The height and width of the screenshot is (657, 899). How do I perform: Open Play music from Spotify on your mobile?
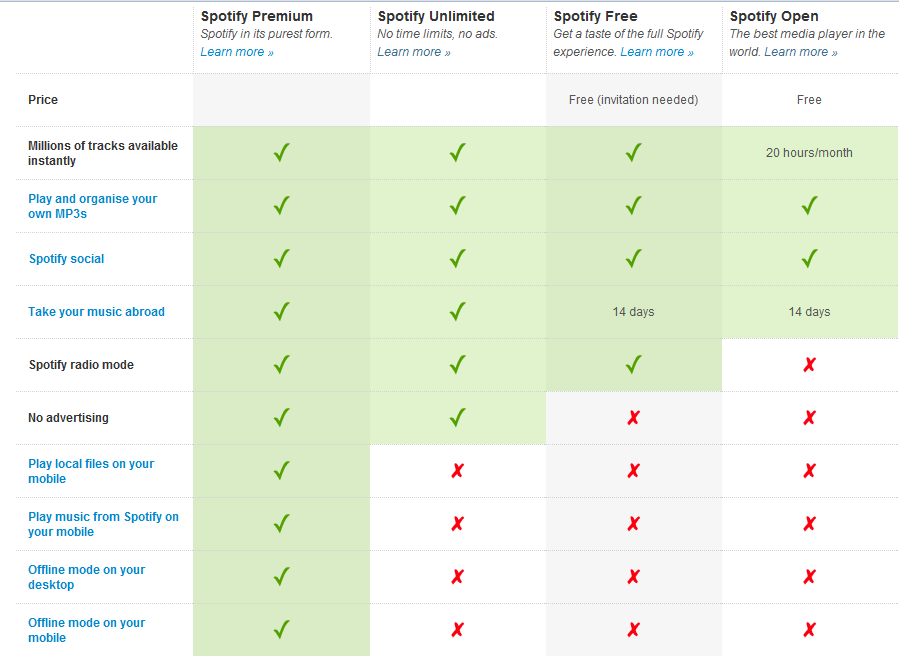pyautogui.click(x=103, y=524)
